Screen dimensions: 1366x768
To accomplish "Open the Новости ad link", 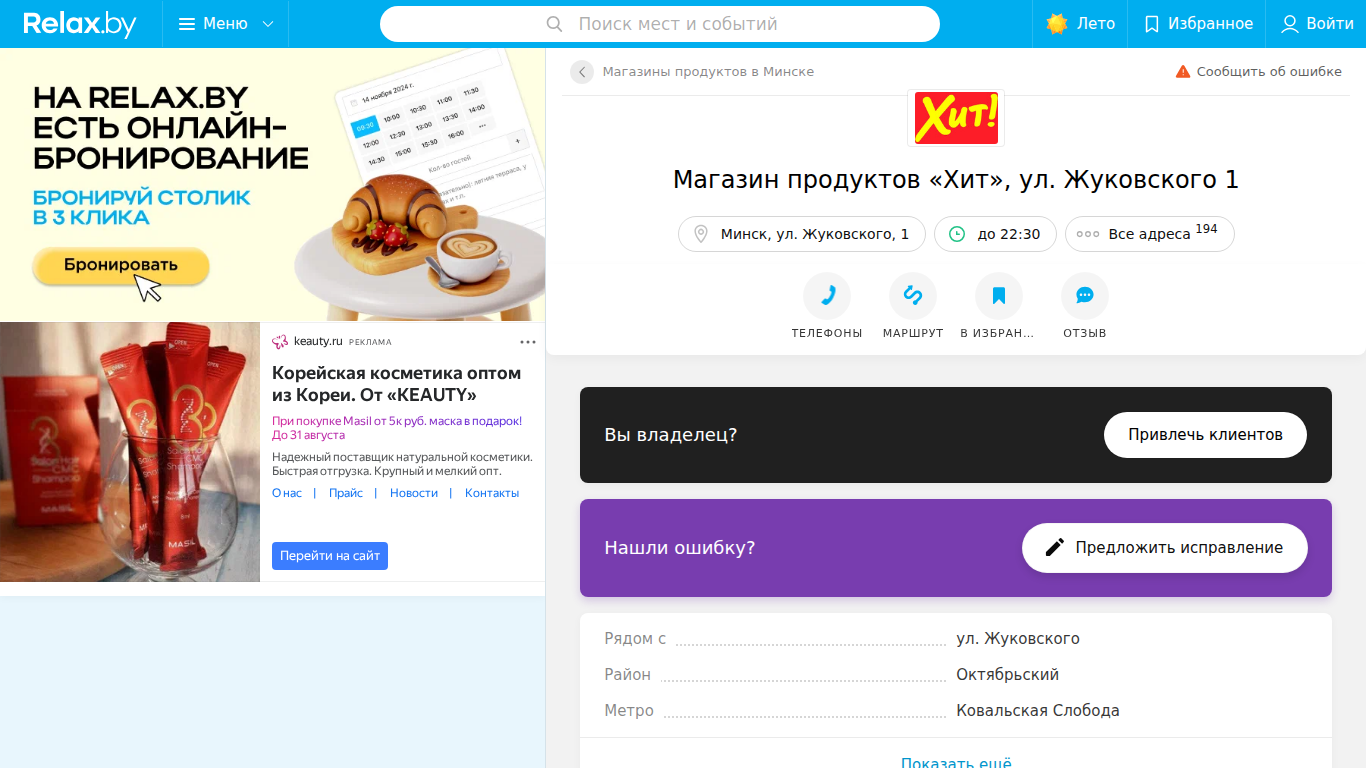I will pos(414,493).
